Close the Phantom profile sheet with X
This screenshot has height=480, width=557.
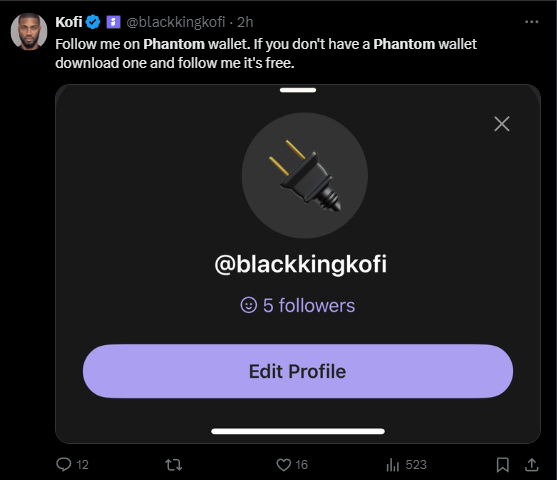(x=502, y=124)
